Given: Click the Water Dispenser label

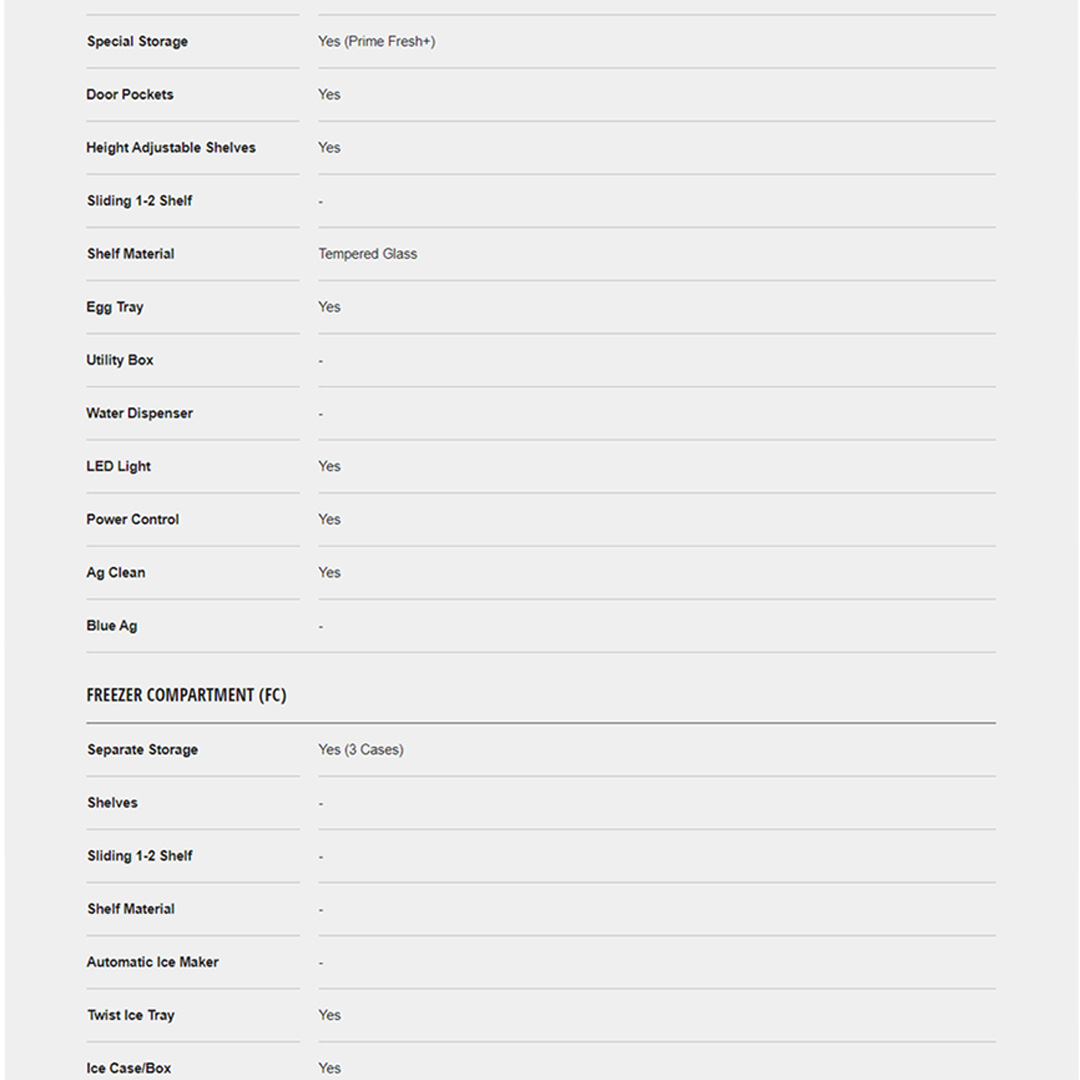Looking at the screenshot, I should point(139,413).
